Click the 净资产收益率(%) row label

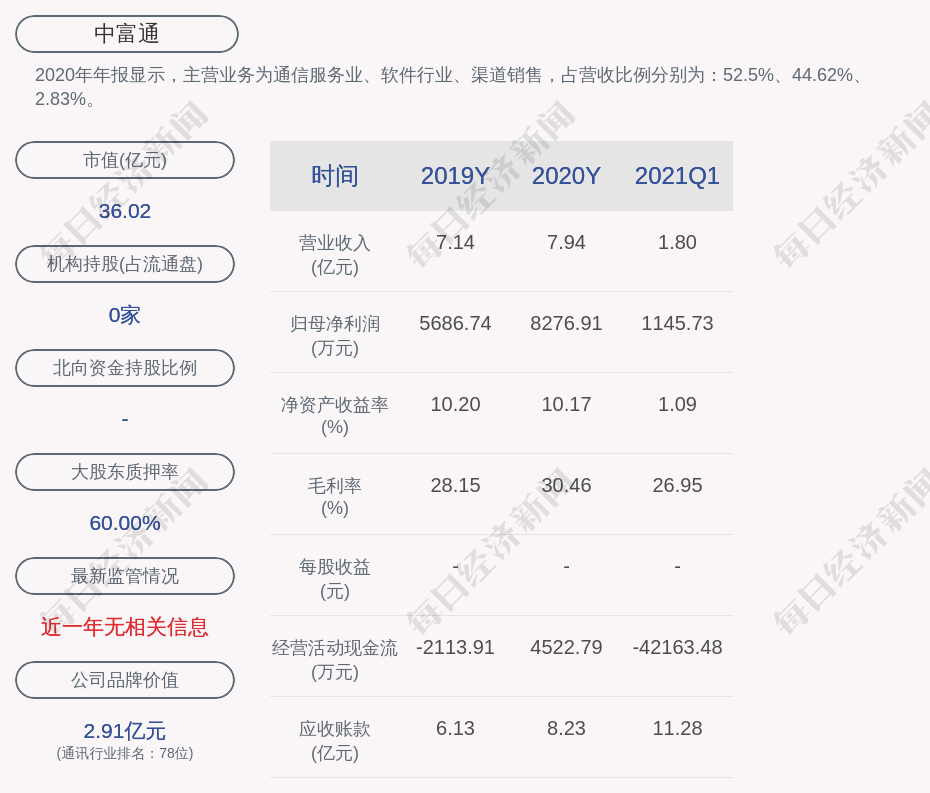335,416
